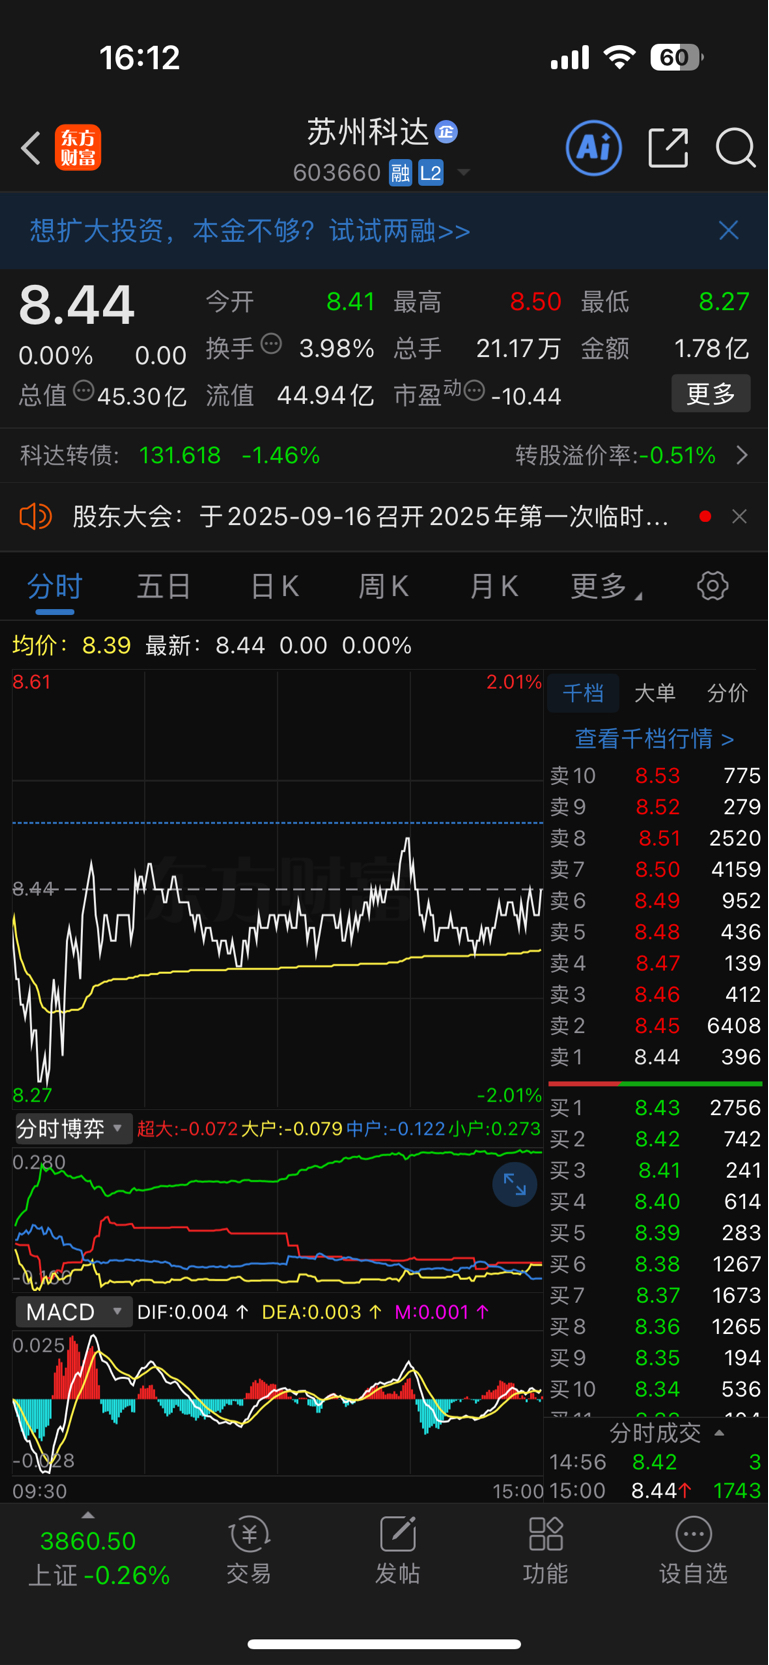This screenshot has width=769, height=1665.
Task: Tap 超大 -0.072 legend value
Action: 187,1129
